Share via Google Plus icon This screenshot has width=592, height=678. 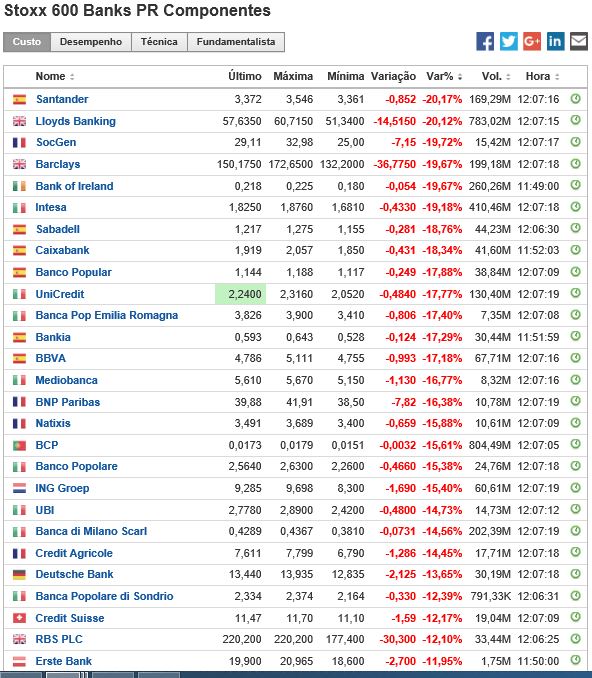pyautogui.click(x=532, y=42)
